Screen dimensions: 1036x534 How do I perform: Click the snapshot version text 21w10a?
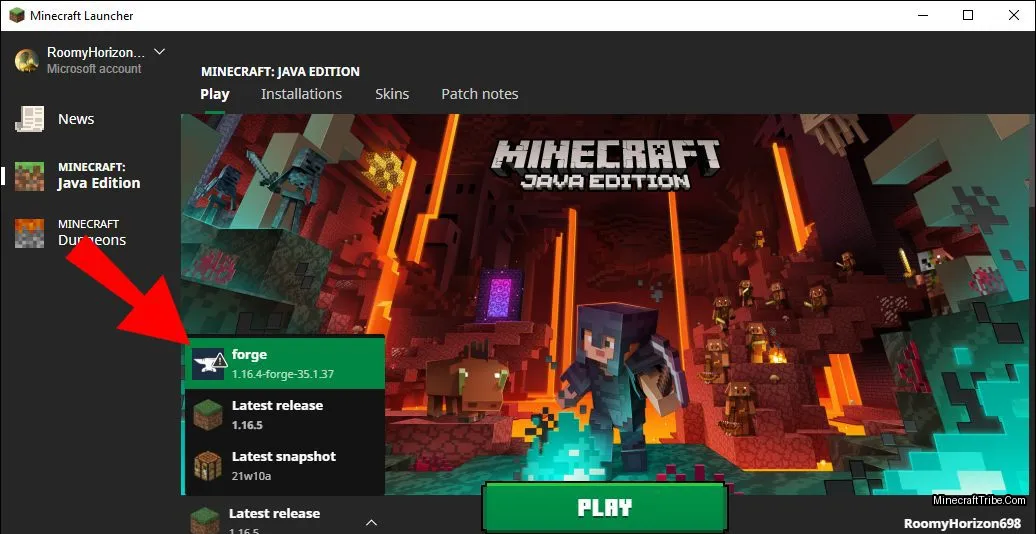(x=251, y=476)
